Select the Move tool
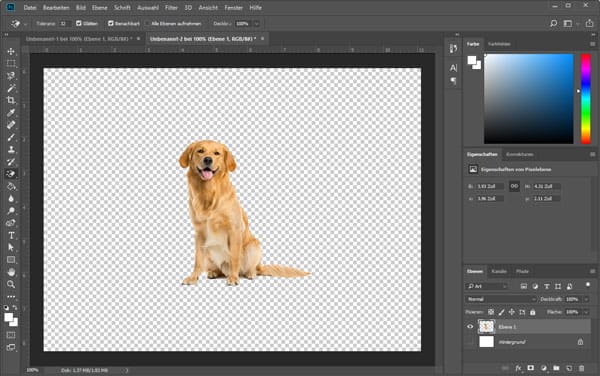The height and width of the screenshot is (376, 600). (x=11, y=51)
